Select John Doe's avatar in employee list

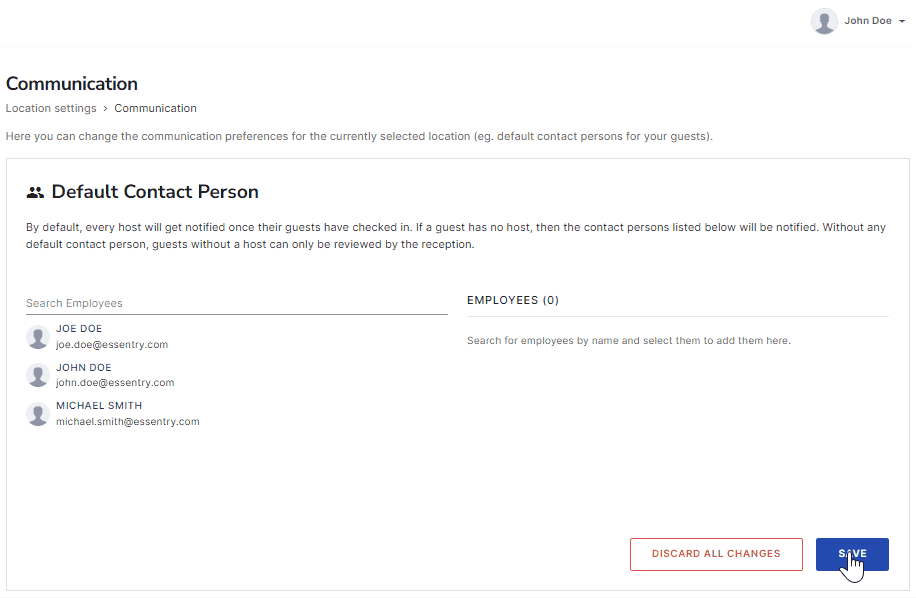click(38, 376)
